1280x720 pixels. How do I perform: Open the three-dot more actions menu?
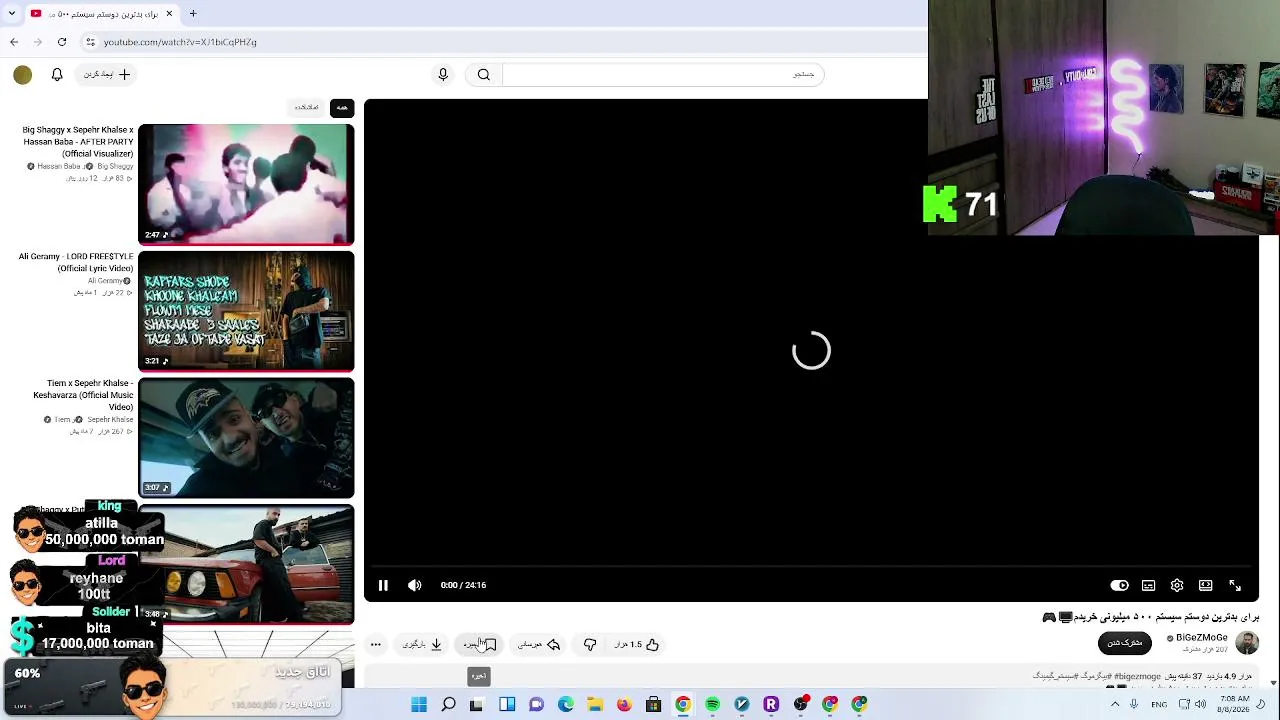click(x=375, y=644)
